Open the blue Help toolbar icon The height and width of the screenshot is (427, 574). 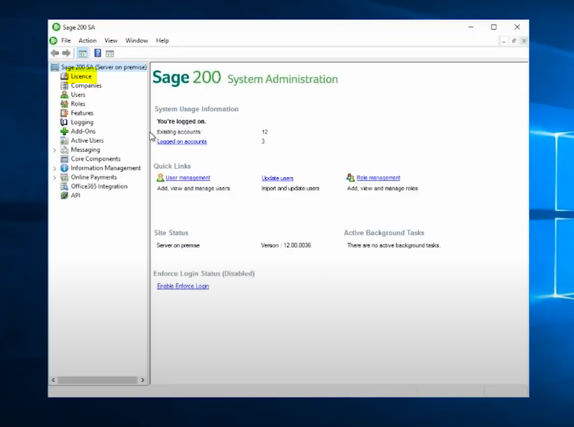97,53
